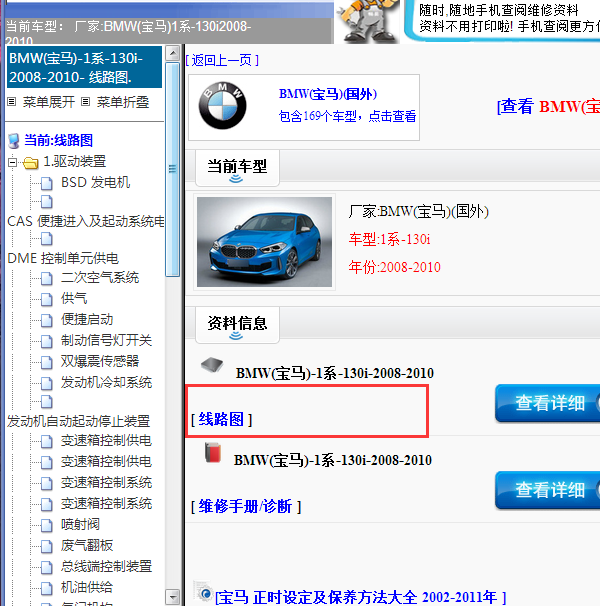Click document icon beside 双爆震传感器
This screenshot has height=606, width=600.
pyautogui.click(x=47, y=362)
